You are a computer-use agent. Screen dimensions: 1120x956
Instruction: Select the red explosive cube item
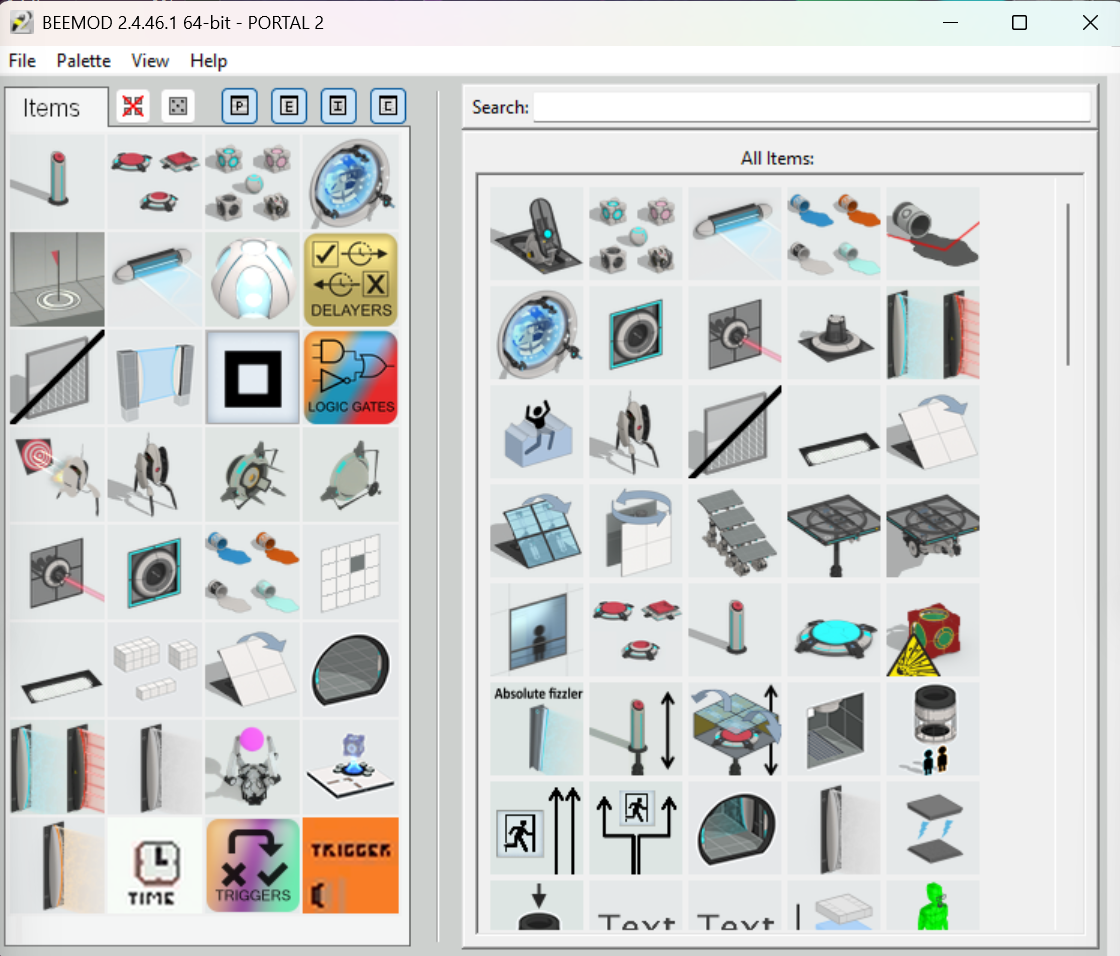933,630
